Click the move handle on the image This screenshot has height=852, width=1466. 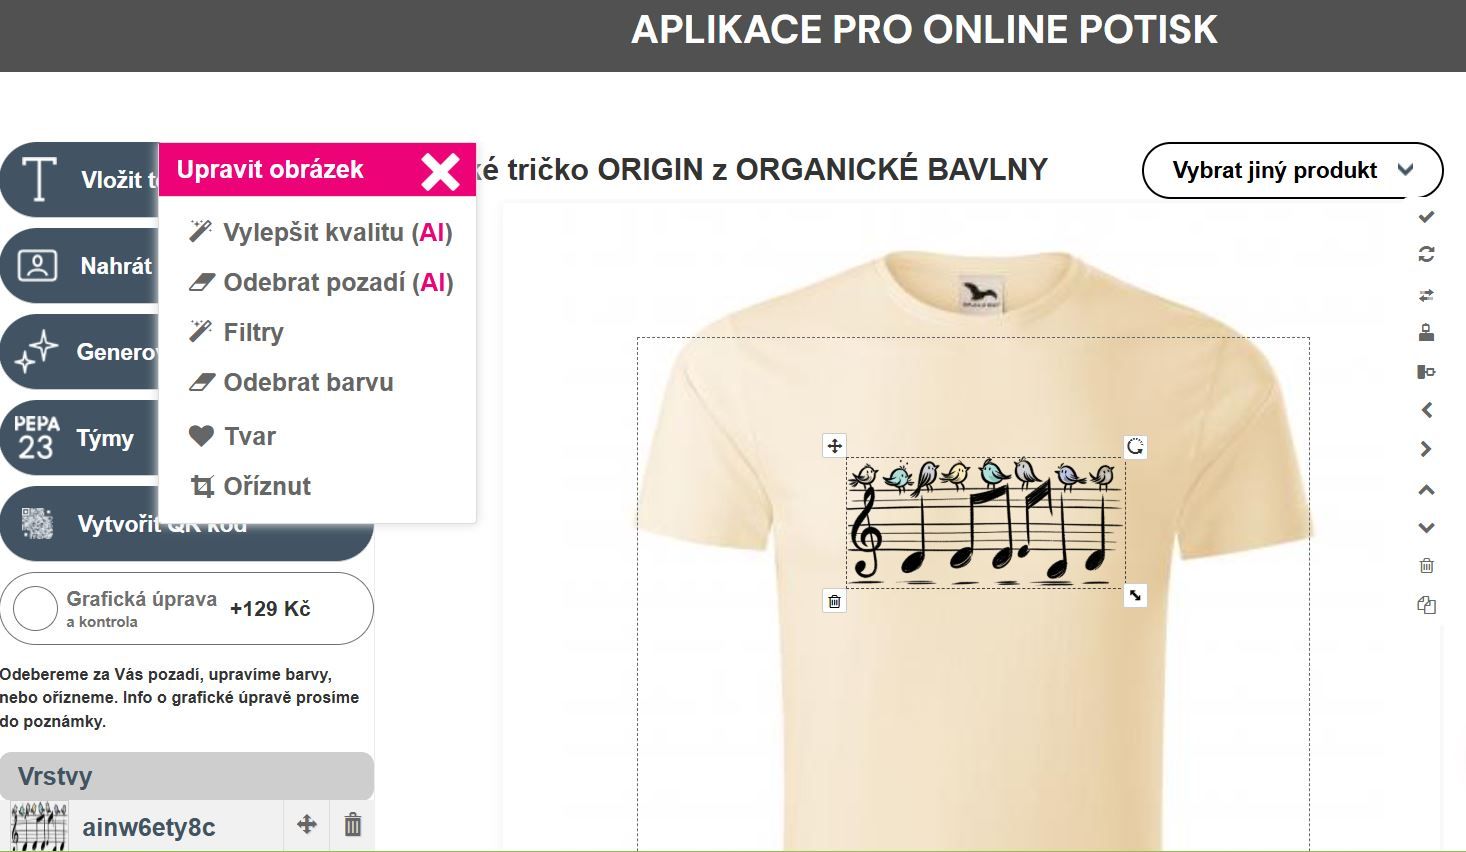pyautogui.click(x=834, y=446)
